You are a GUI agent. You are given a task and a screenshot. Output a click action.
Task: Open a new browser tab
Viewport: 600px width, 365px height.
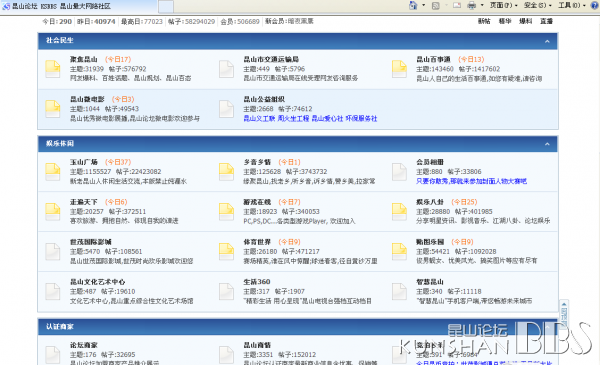166,7
